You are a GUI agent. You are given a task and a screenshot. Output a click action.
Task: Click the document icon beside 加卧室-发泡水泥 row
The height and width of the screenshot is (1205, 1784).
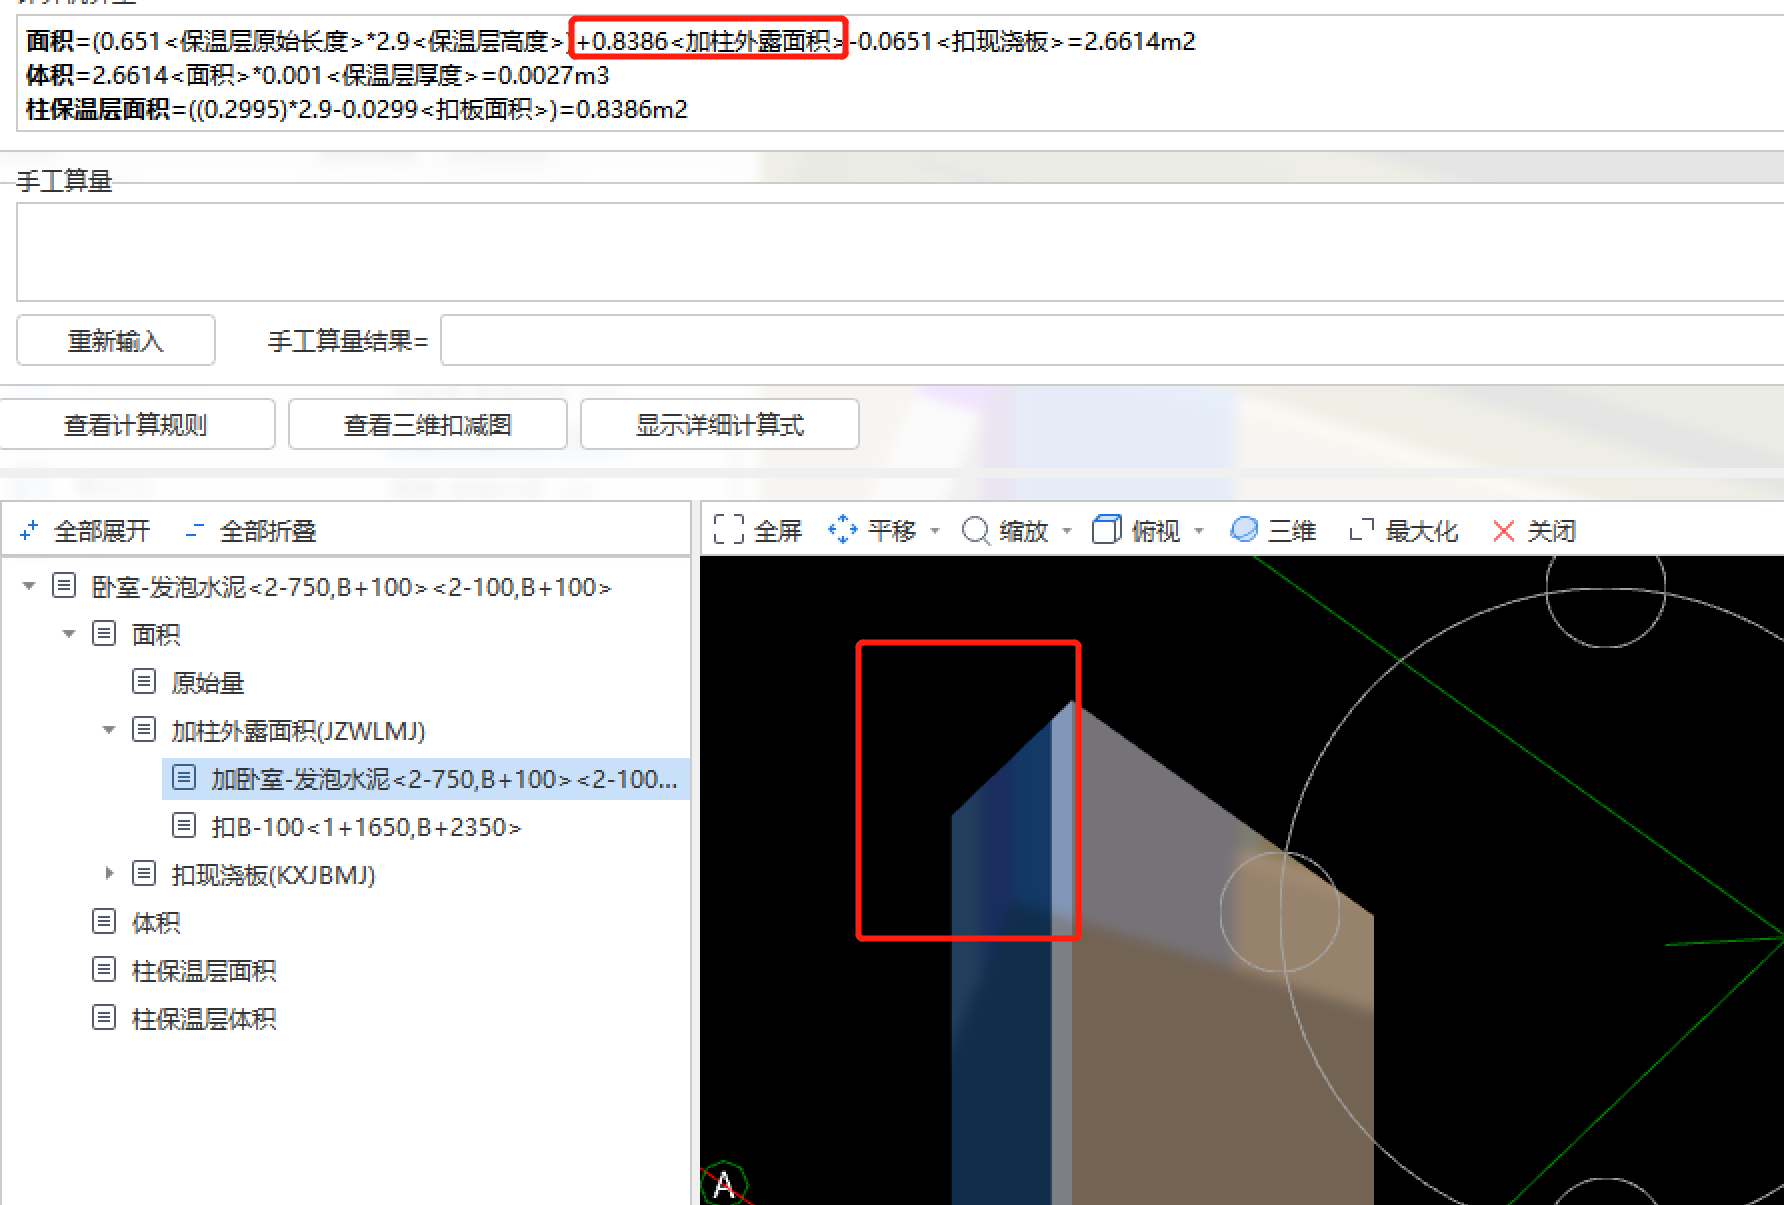pos(184,778)
